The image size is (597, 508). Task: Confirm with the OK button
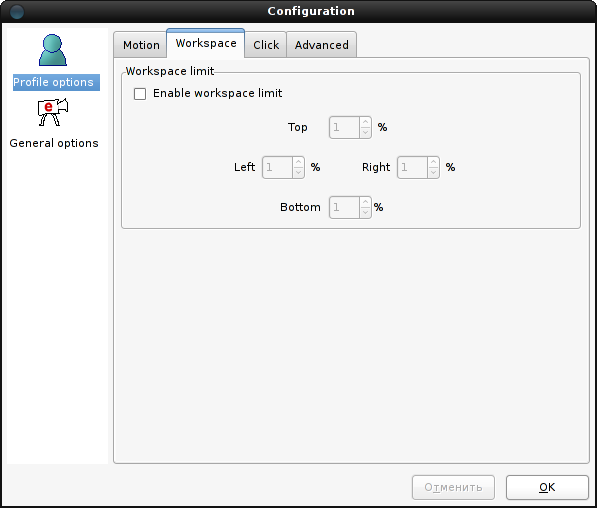(547, 487)
